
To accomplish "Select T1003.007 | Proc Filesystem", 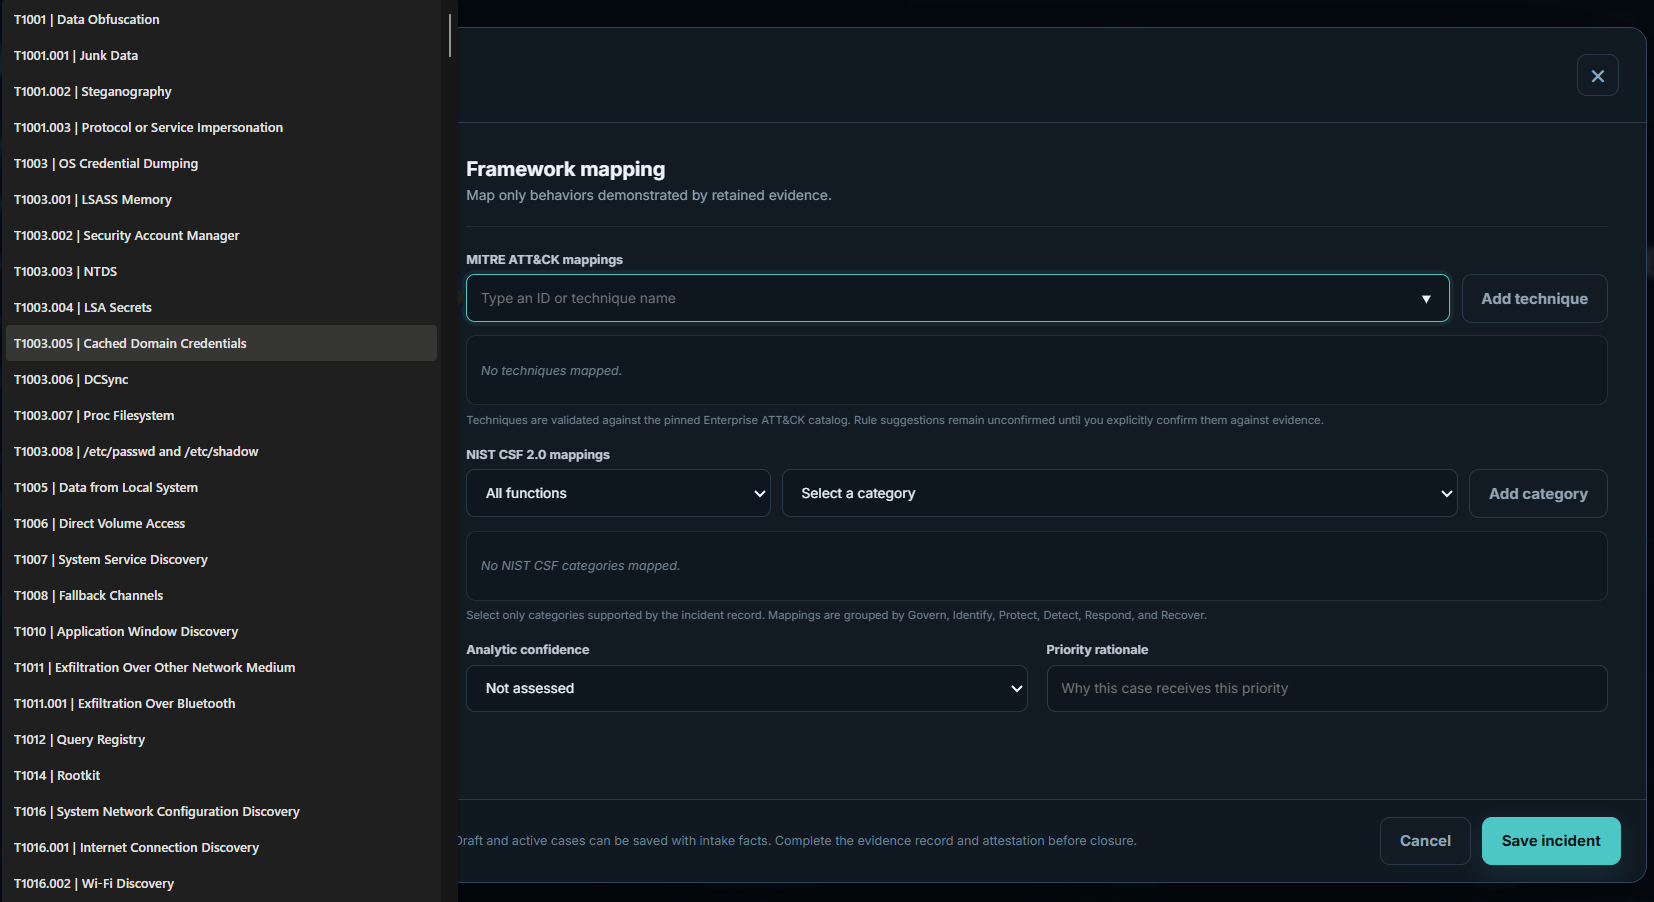I will pyautogui.click(x=221, y=415).
